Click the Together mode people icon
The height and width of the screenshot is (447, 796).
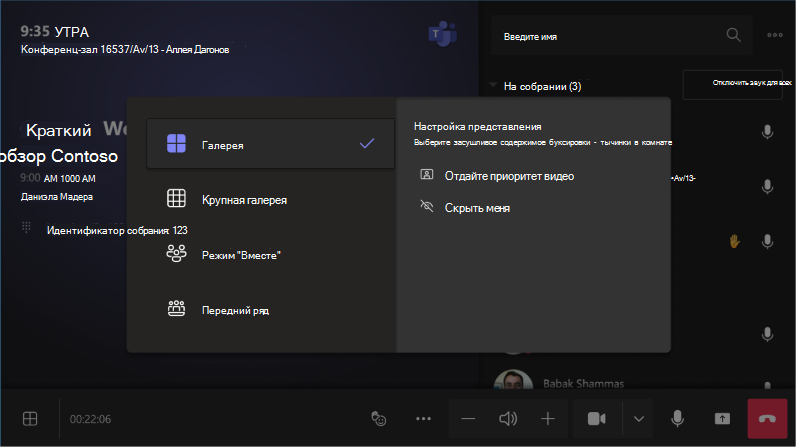(176, 253)
